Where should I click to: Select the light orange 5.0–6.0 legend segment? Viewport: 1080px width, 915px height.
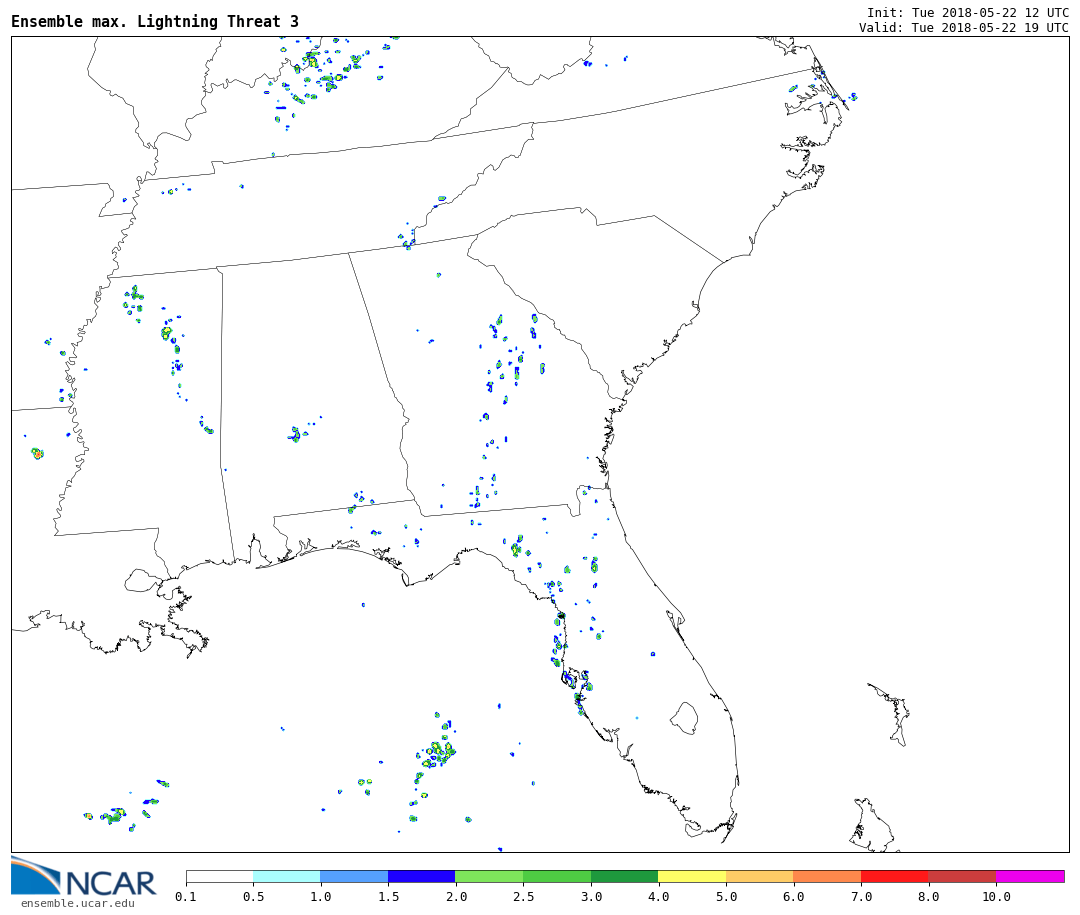759,876
